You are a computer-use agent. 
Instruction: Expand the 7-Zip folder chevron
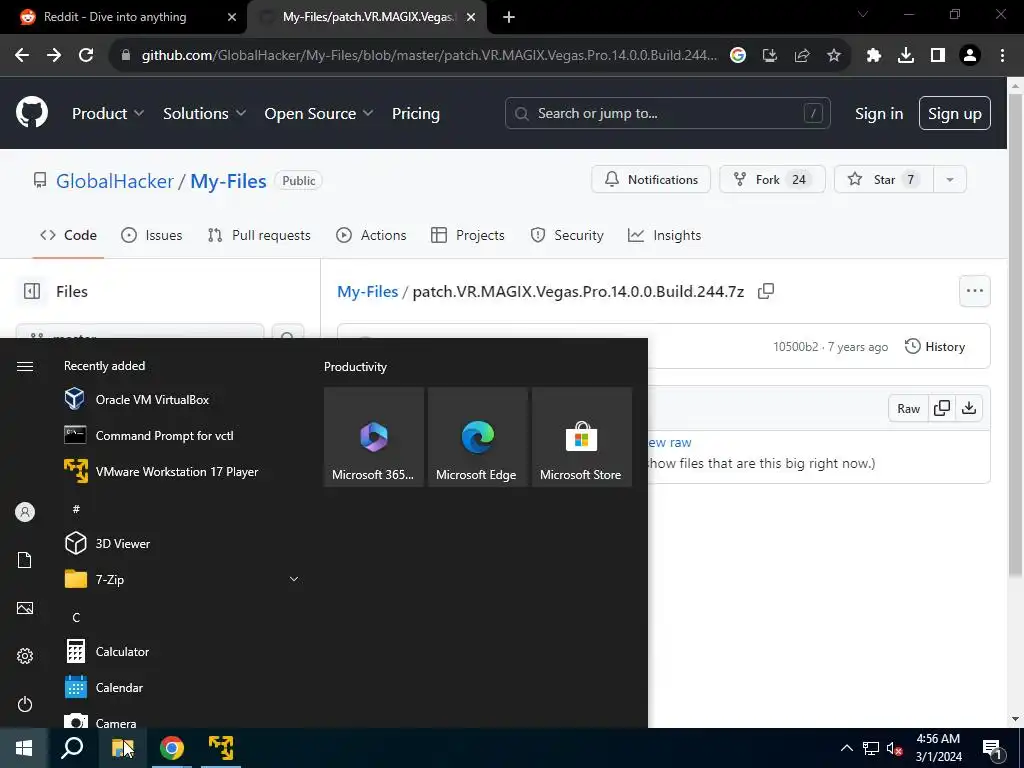(294, 579)
